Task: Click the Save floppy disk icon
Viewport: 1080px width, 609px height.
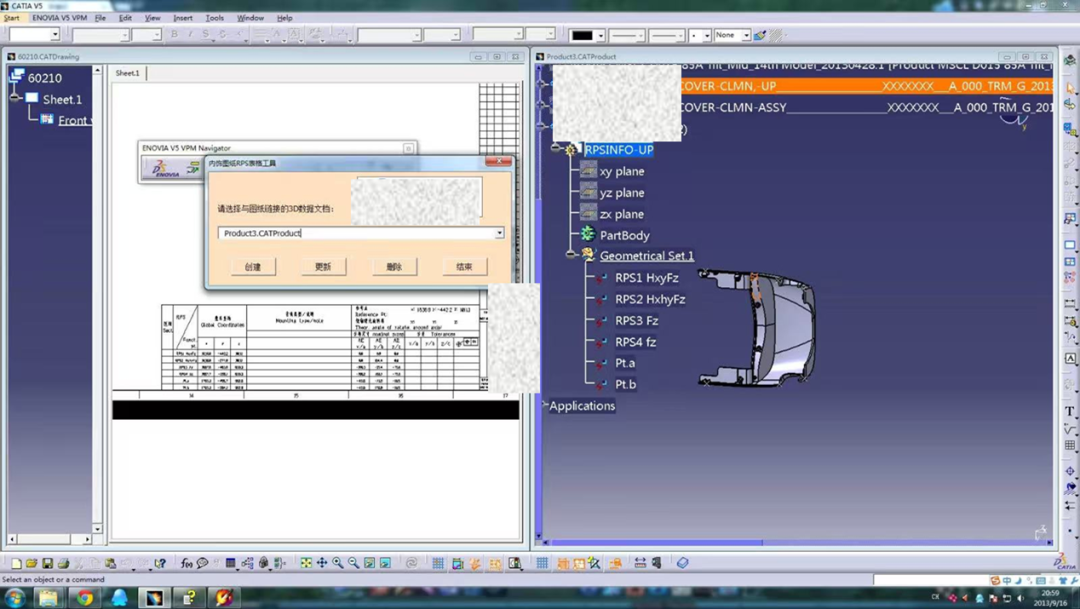Action: click(x=48, y=564)
